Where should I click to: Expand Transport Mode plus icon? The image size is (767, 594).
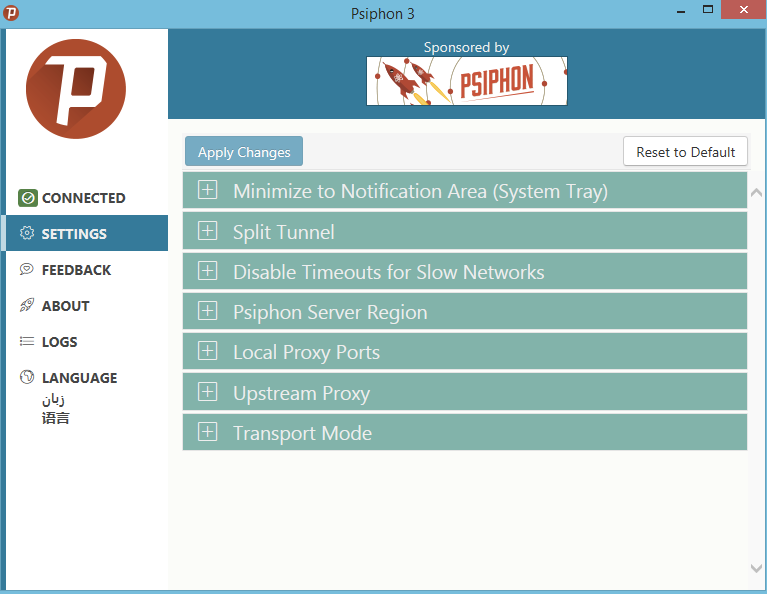[207, 432]
